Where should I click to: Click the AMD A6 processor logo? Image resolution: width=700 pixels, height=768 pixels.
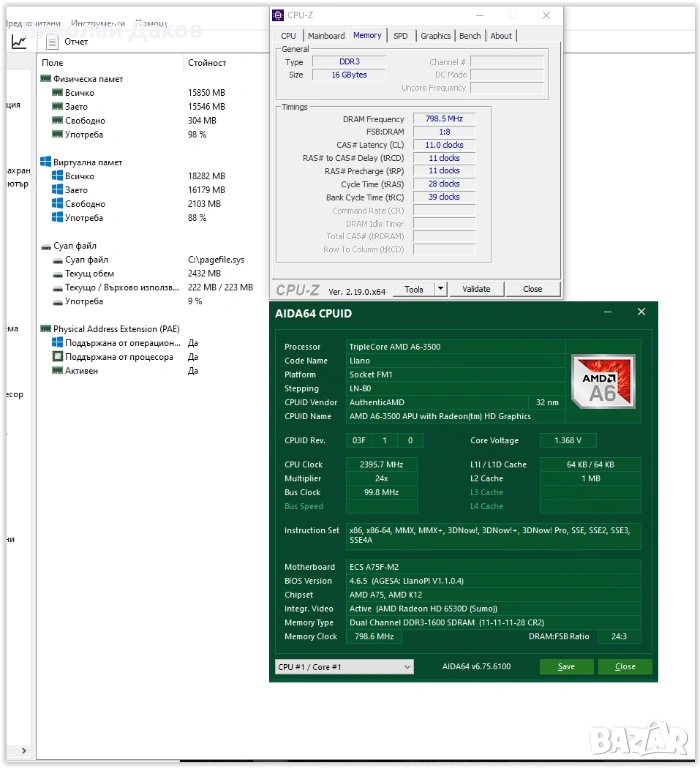click(x=601, y=382)
